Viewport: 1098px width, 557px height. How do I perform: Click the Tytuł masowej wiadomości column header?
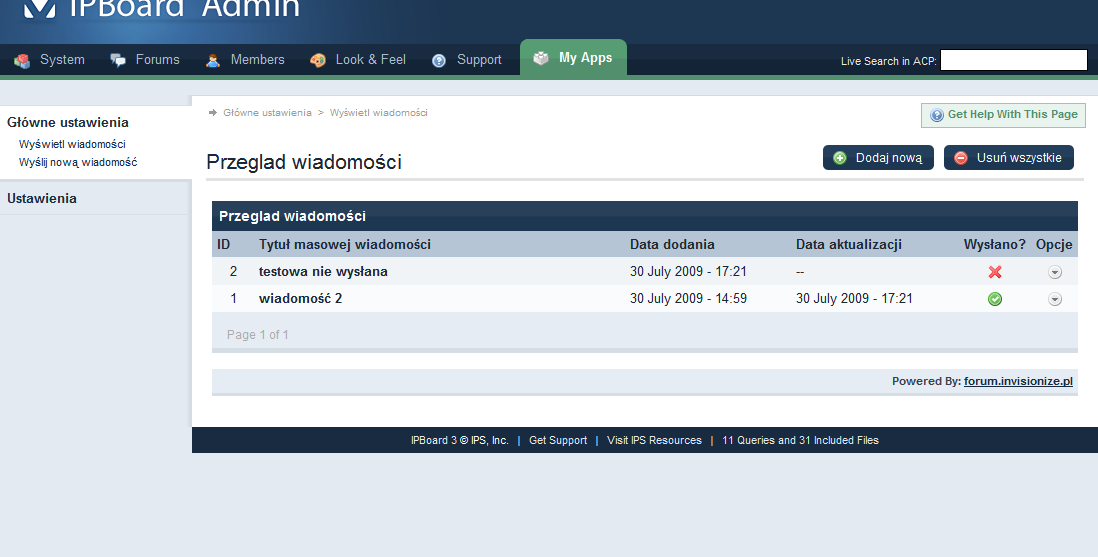tap(345, 245)
